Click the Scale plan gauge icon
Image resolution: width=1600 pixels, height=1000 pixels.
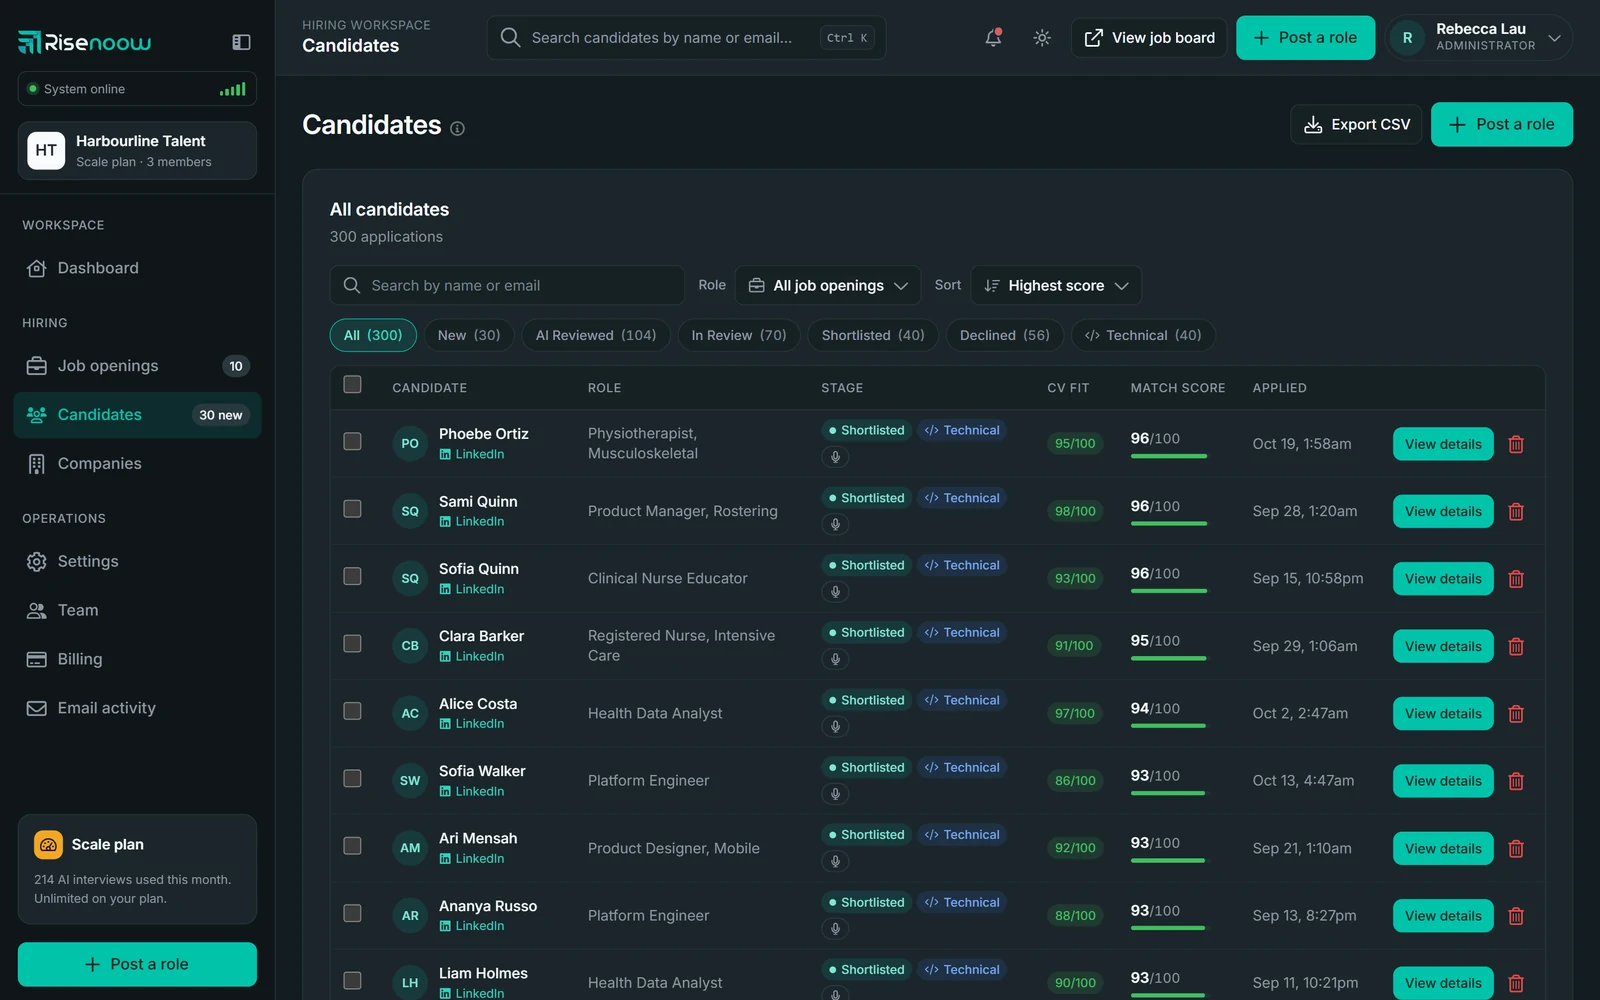click(x=48, y=845)
